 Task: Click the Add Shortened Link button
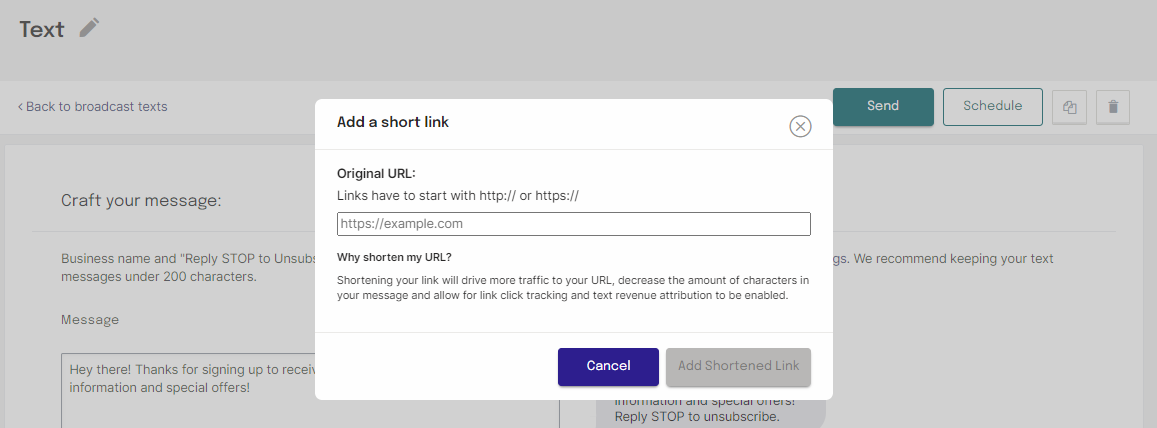[x=738, y=366]
